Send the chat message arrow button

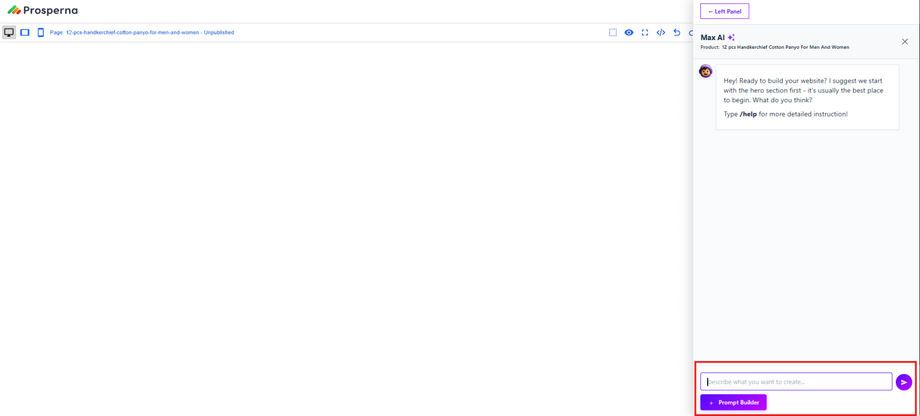click(x=904, y=382)
